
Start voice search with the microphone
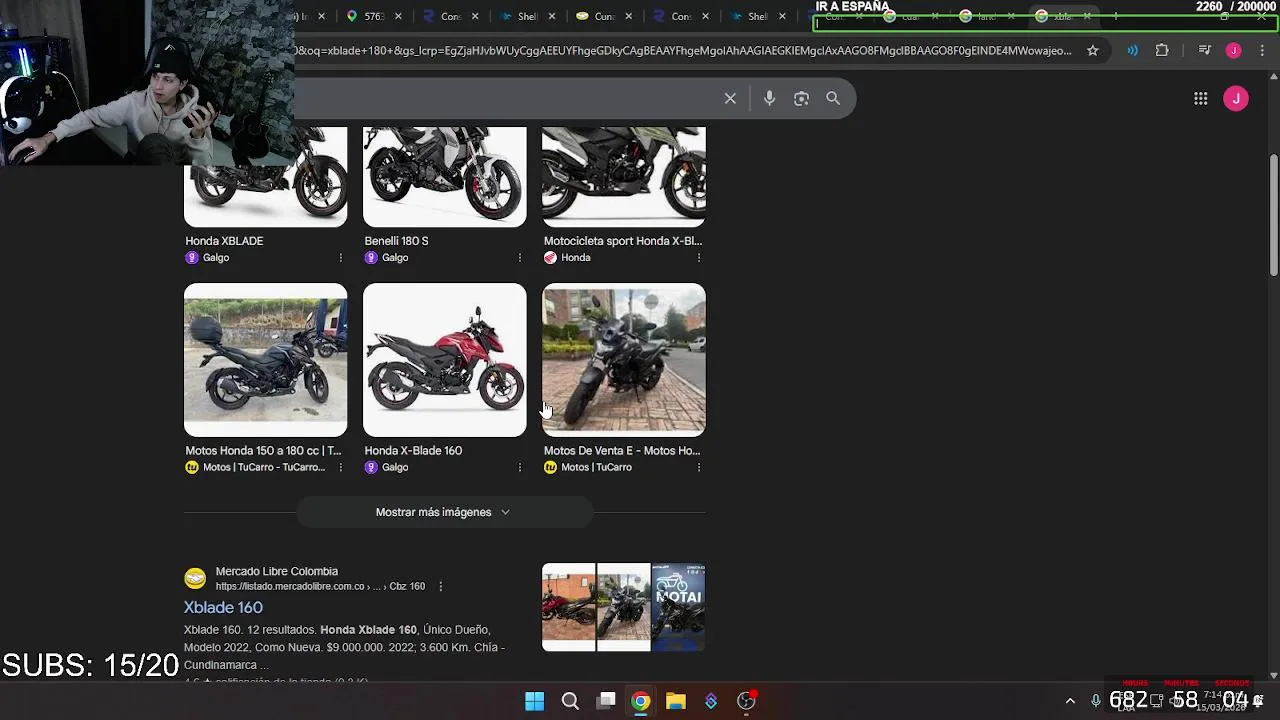pos(769,98)
